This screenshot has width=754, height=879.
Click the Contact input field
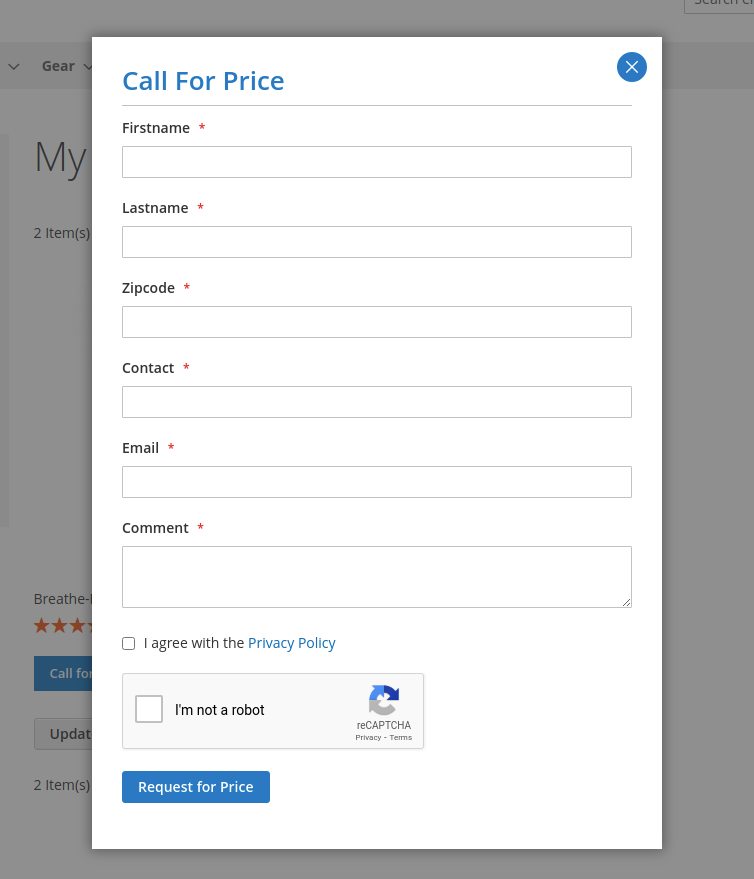pos(376,402)
